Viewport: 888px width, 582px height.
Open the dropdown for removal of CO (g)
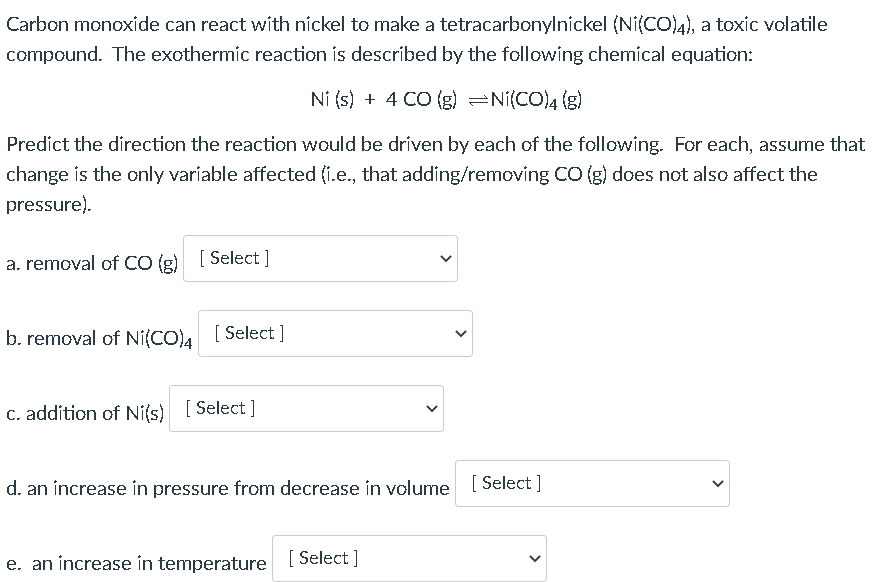coord(320,258)
